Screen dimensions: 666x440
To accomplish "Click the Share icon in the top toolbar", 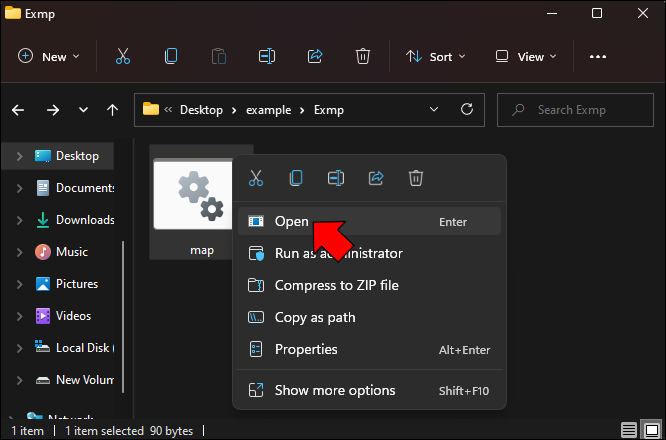I will [315, 57].
